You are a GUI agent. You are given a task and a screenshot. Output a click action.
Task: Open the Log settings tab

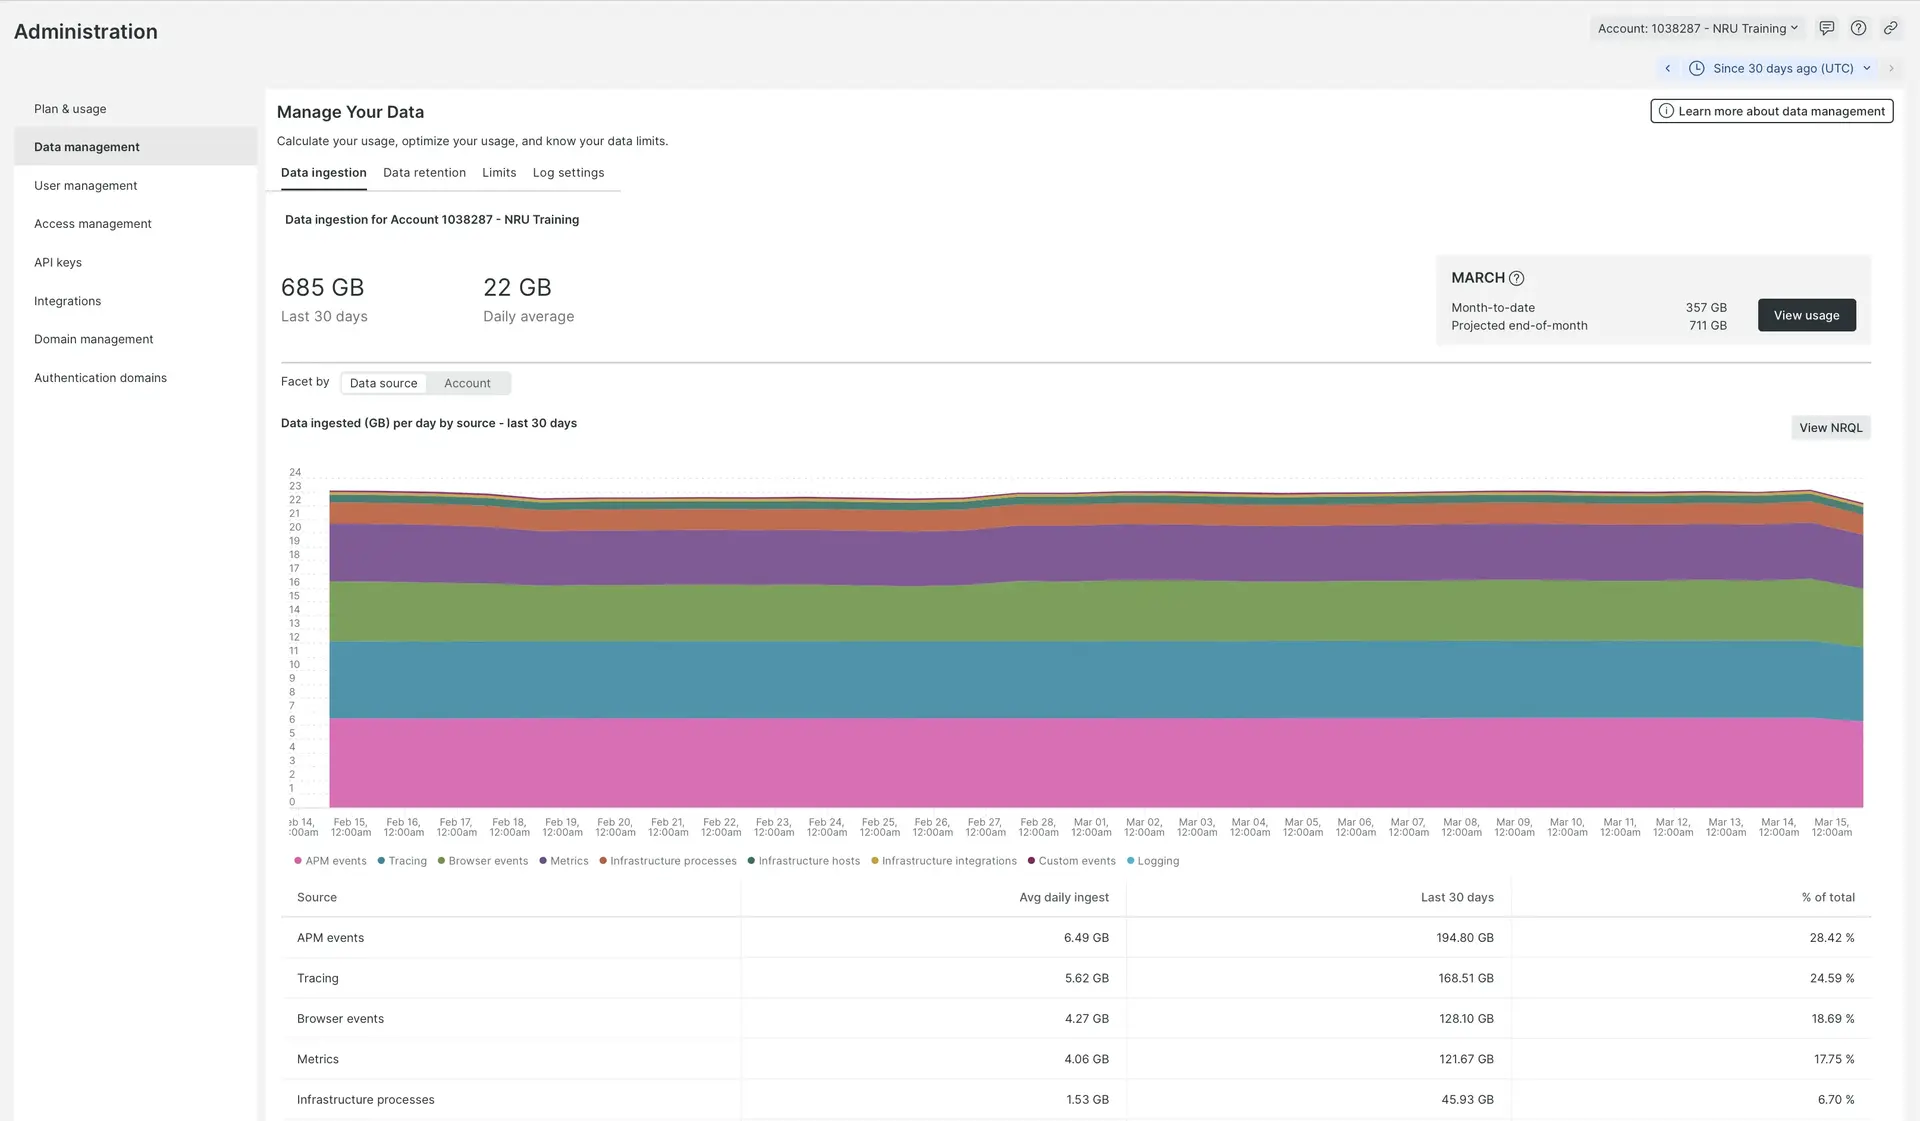point(568,172)
